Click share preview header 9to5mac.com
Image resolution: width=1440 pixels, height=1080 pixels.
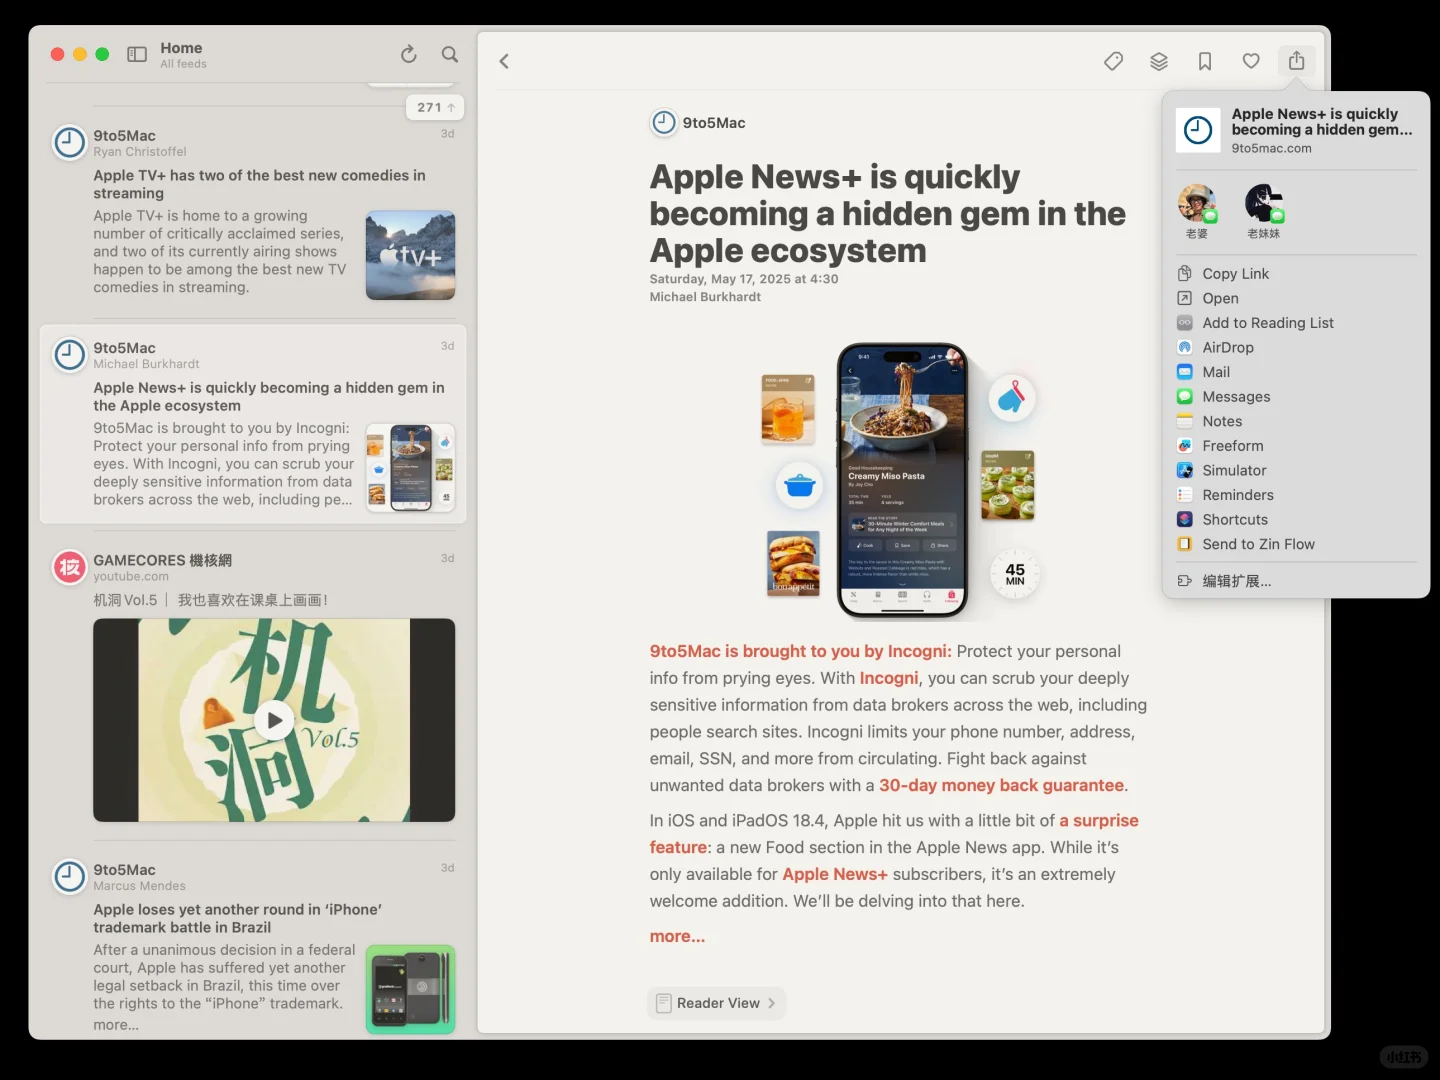[x=1296, y=130]
